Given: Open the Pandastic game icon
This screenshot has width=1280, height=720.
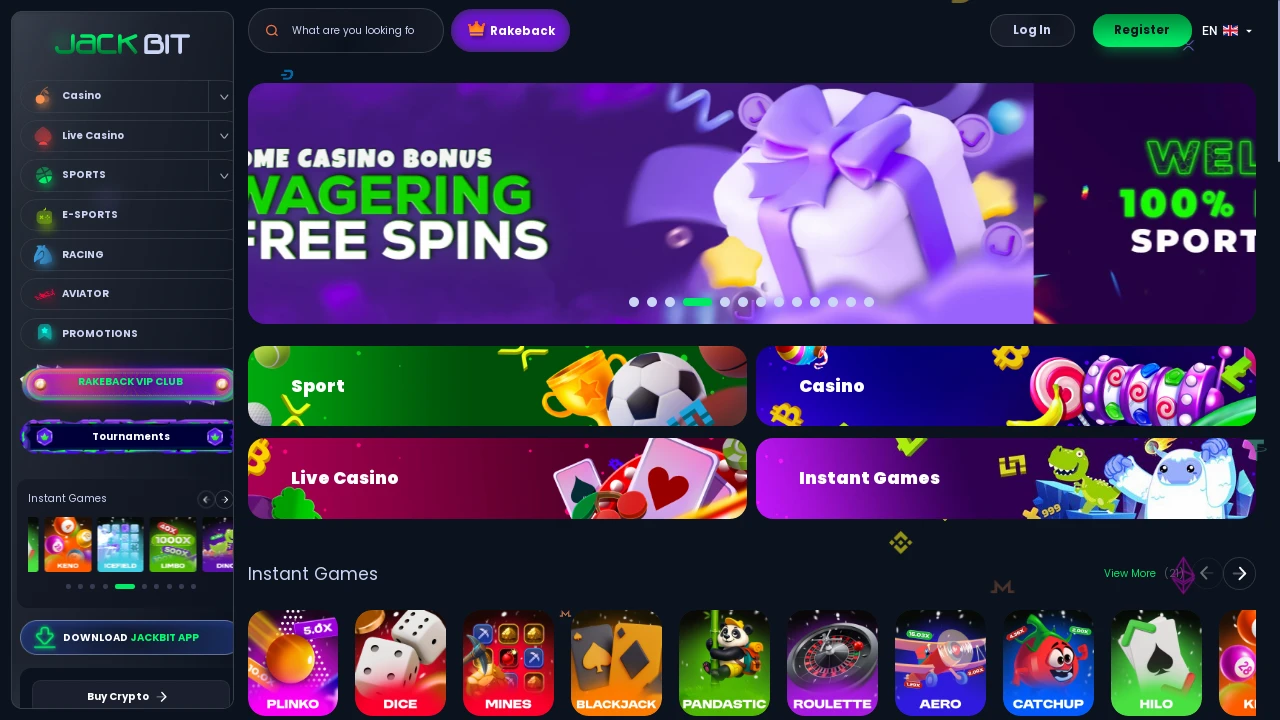Looking at the screenshot, I should click(x=724, y=663).
